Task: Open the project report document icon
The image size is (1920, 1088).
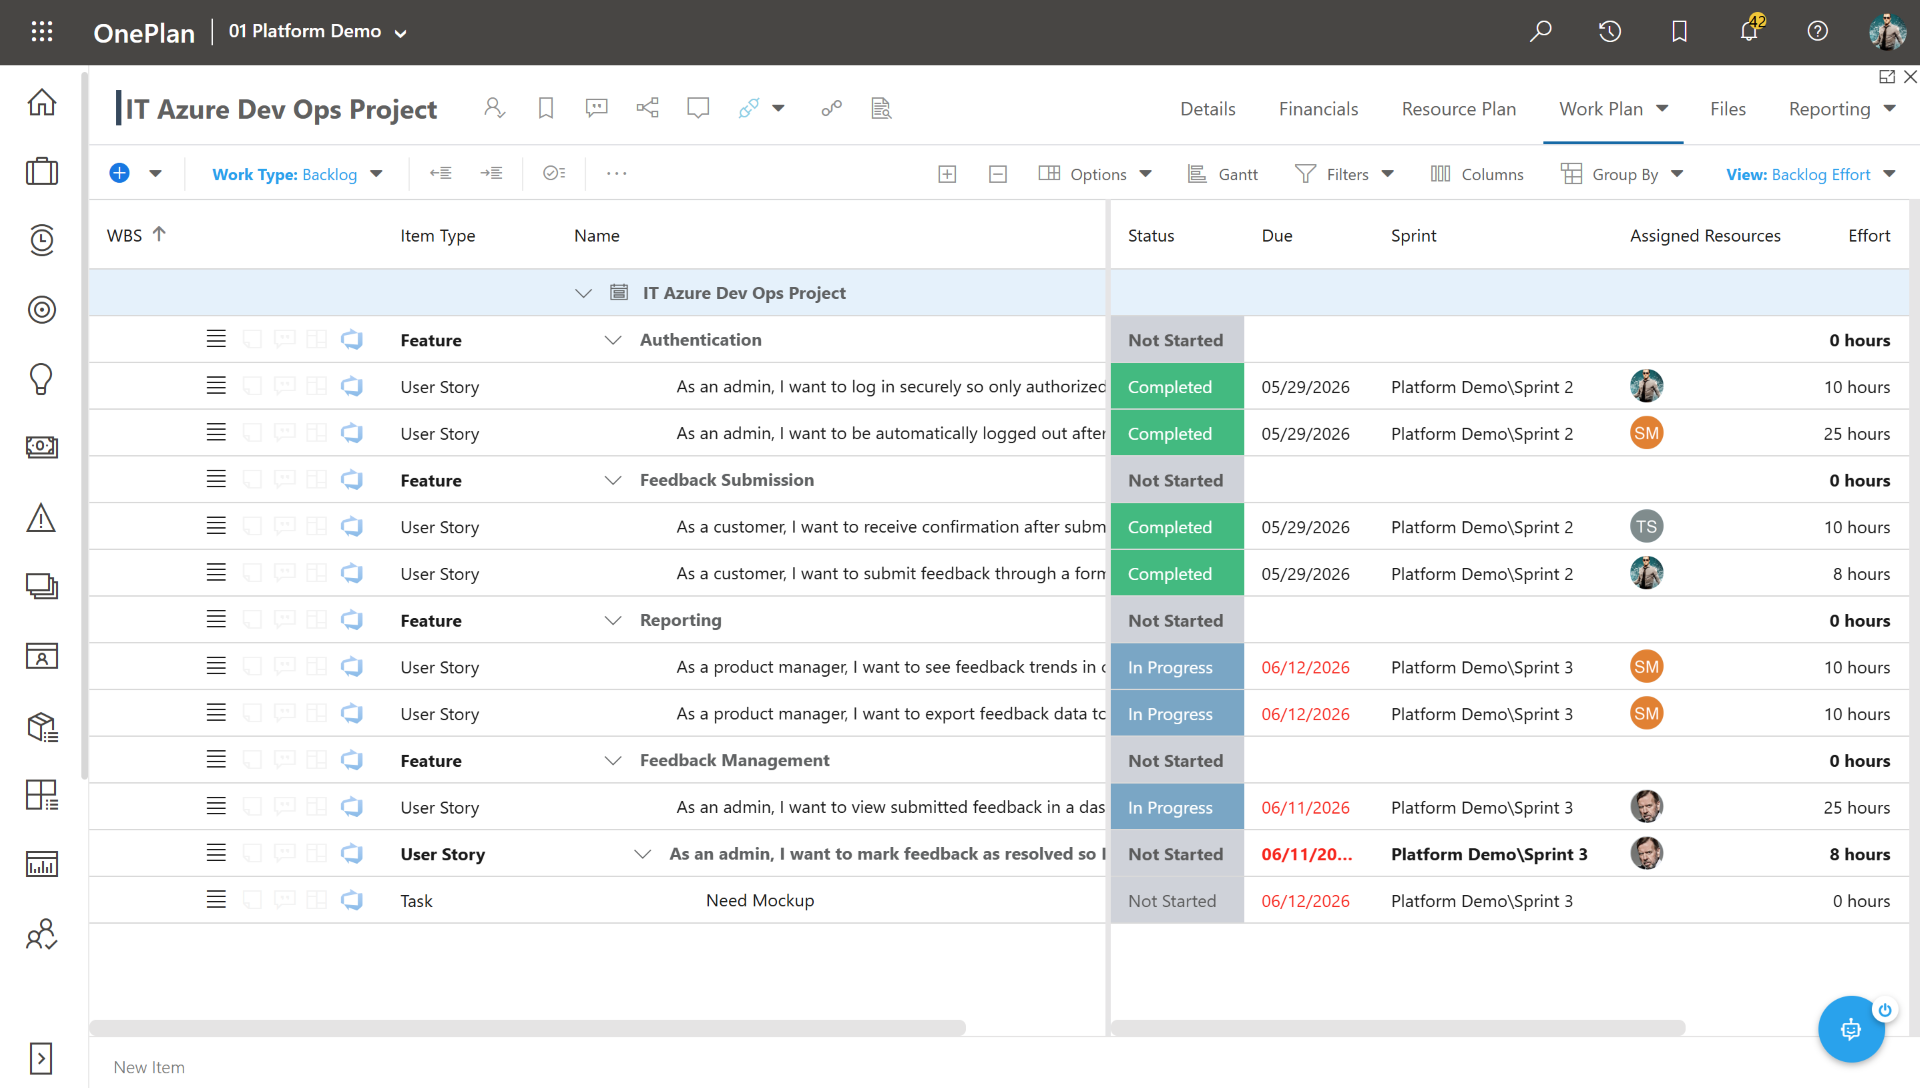Action: point(881,108)
